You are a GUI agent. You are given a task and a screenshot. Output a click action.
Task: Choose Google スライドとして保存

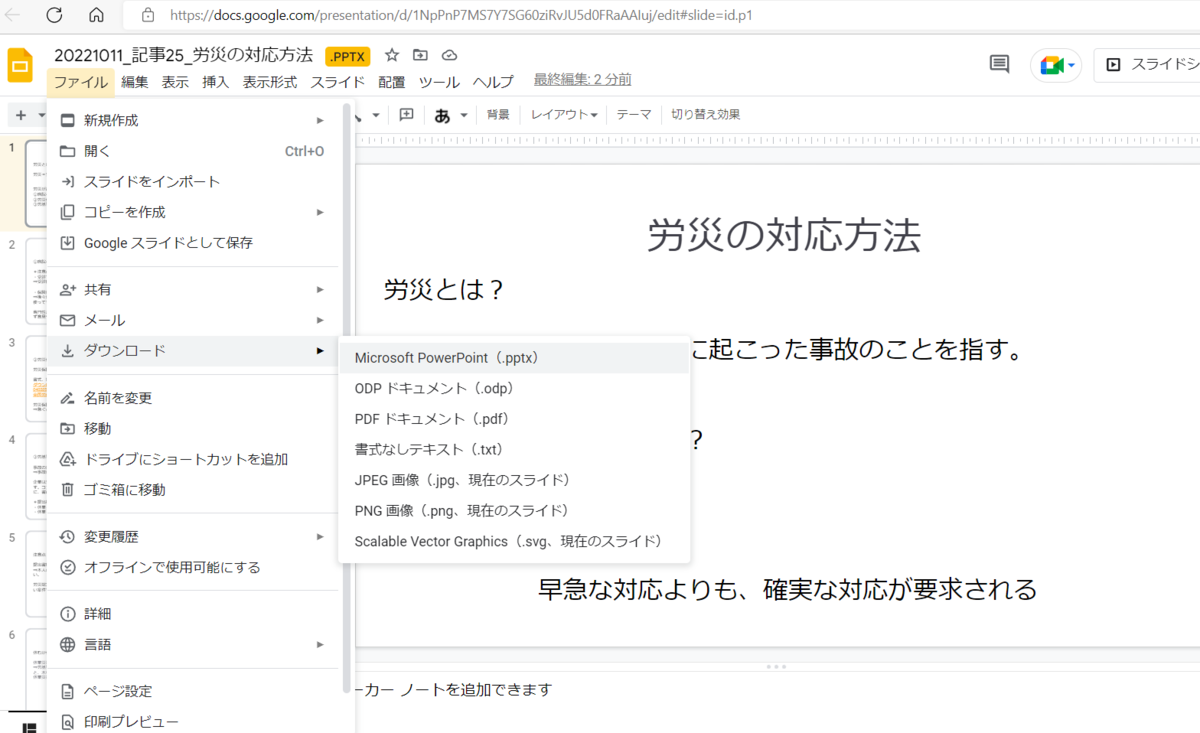click(194, 243)
